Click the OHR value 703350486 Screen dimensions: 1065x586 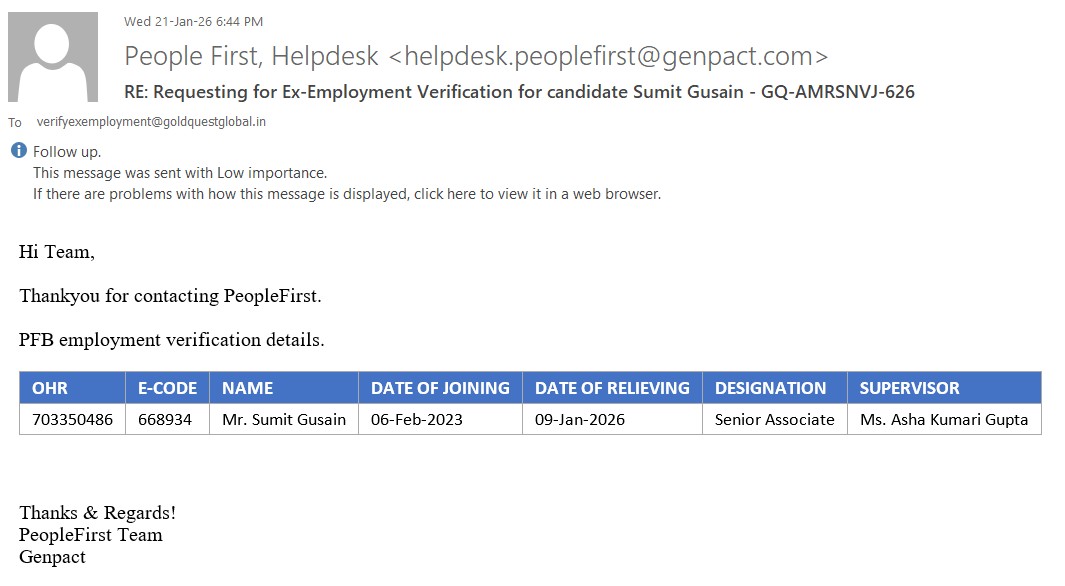[72, 419]
